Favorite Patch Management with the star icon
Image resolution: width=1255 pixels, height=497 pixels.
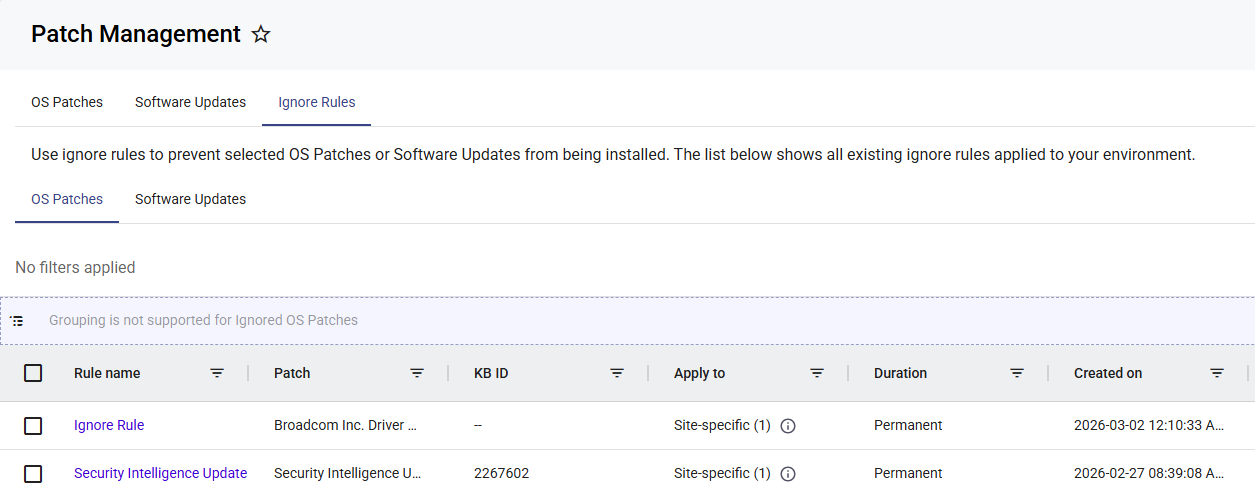coord(261,34)
